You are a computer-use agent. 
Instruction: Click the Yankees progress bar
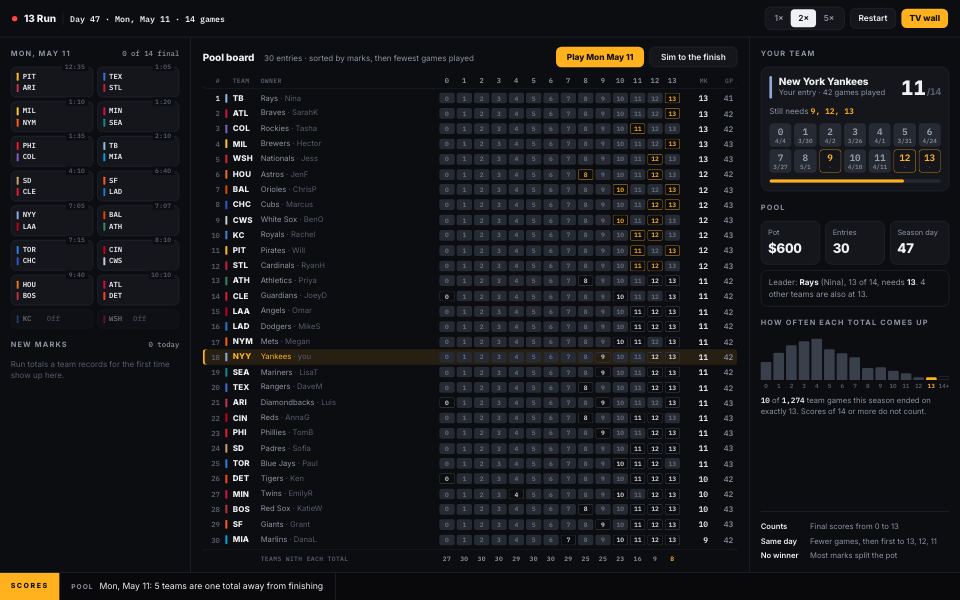point(855,181)
